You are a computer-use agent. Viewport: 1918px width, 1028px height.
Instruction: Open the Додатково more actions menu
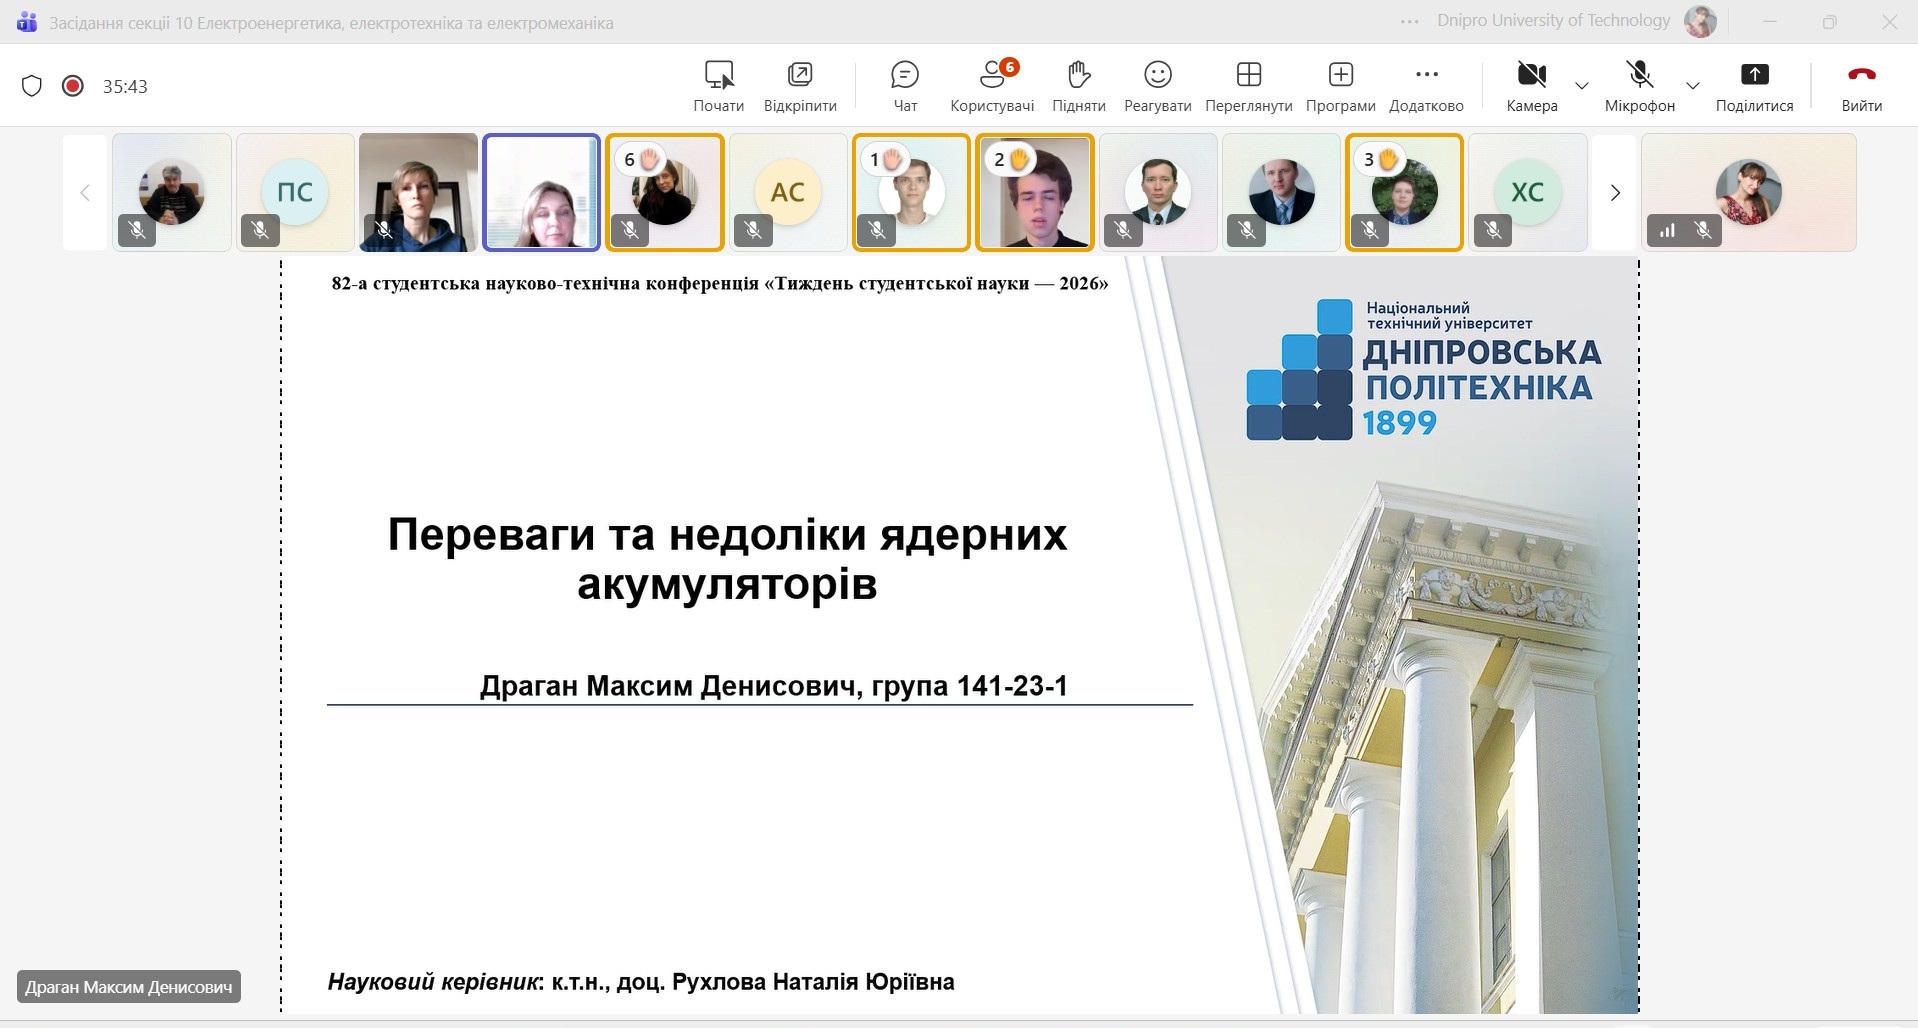1426,85
